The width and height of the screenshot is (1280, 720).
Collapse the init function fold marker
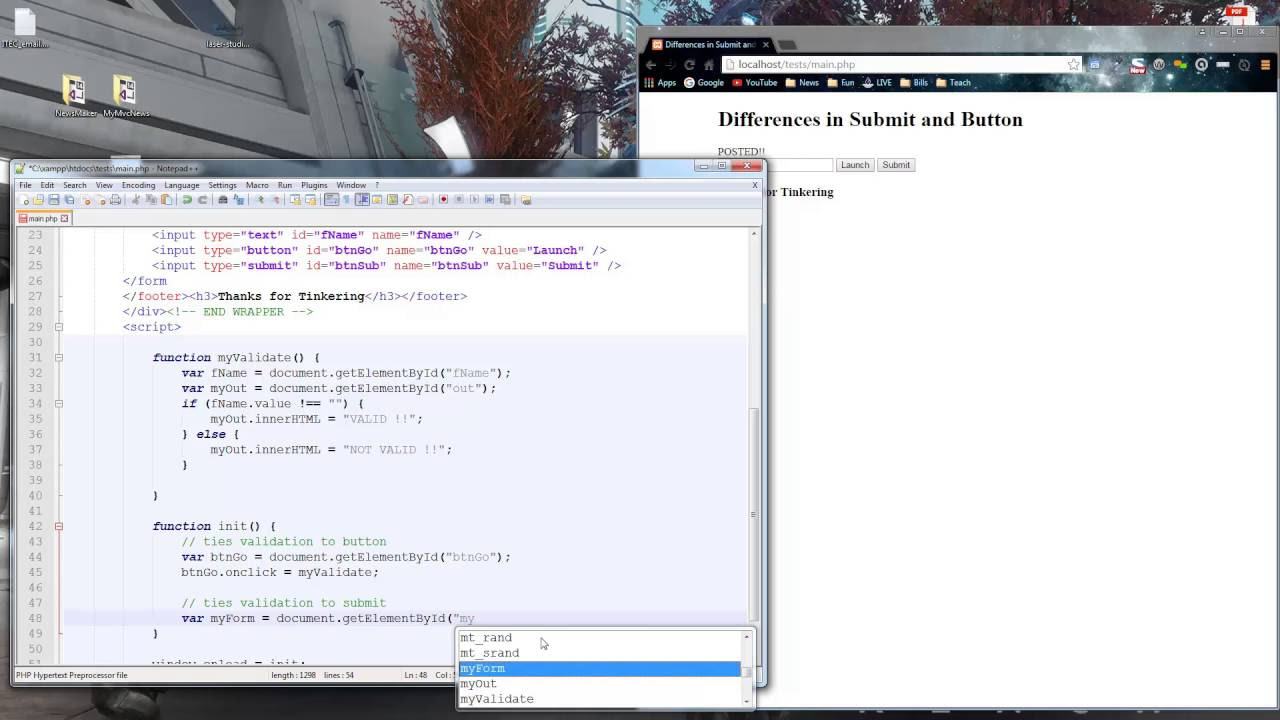[x=59, y=526]
